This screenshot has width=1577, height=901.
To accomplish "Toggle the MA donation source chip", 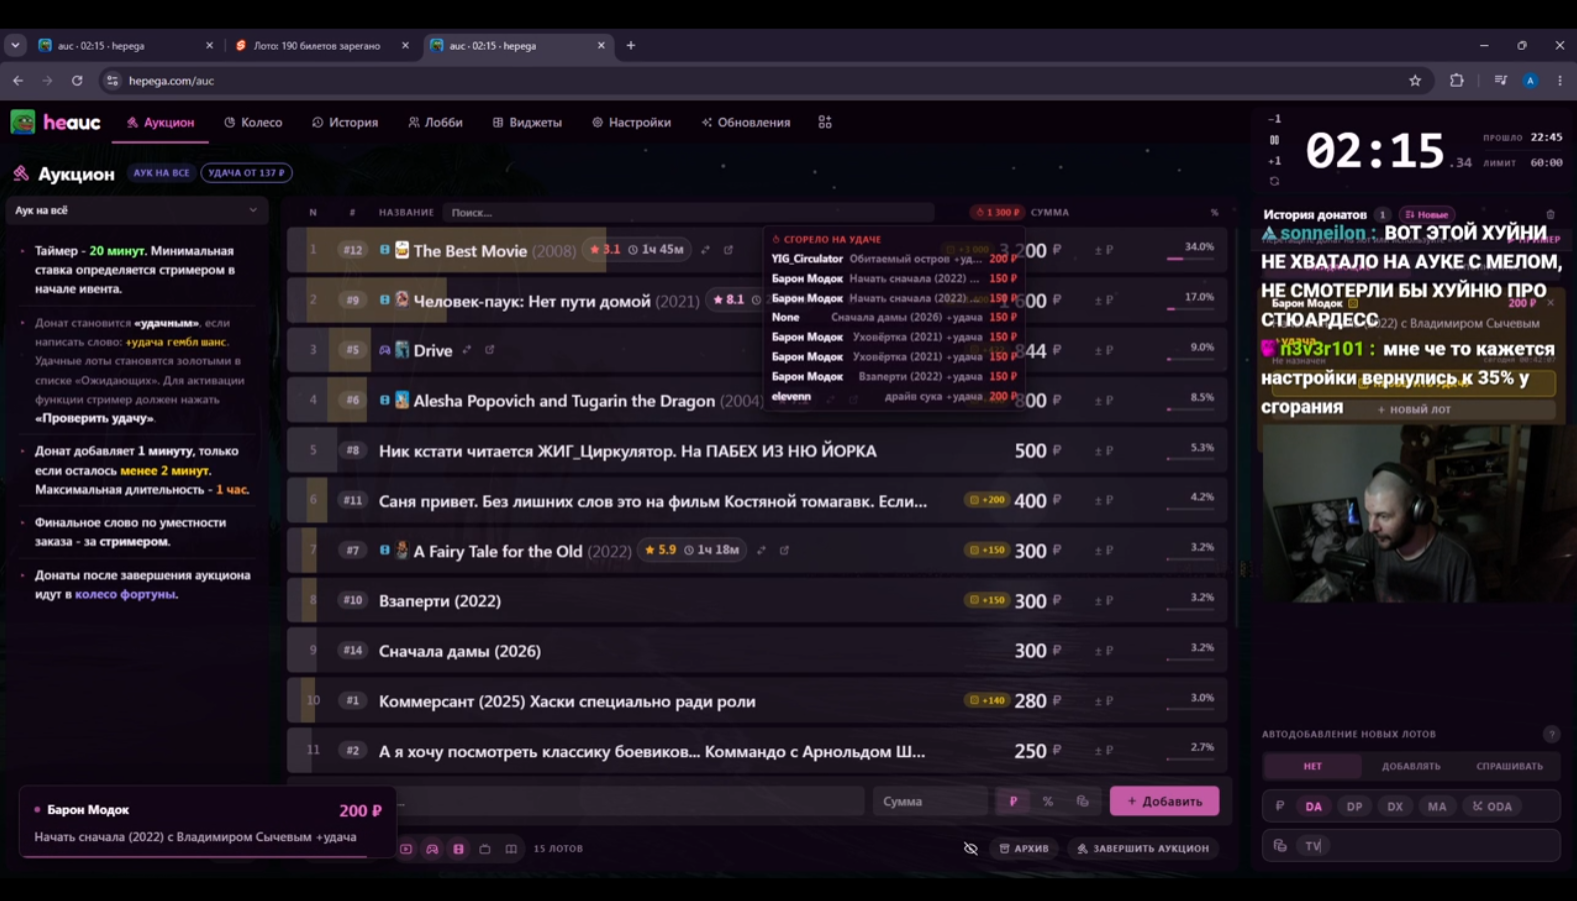I will (1437, 807).
